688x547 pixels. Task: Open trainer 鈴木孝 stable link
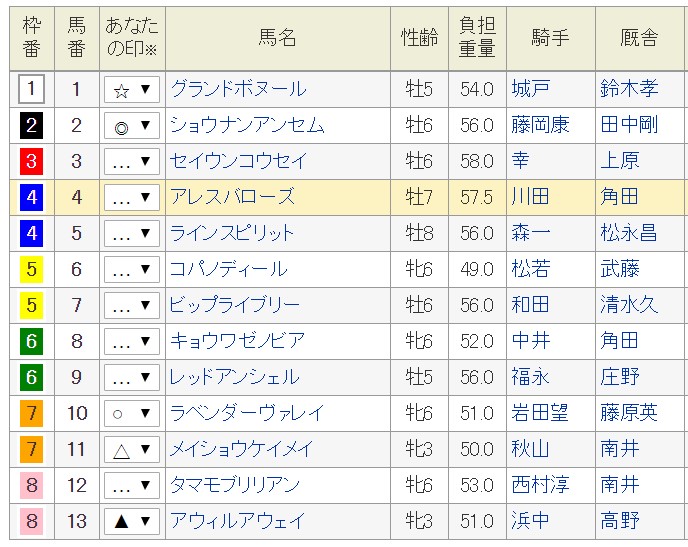(x=628, y=89)
